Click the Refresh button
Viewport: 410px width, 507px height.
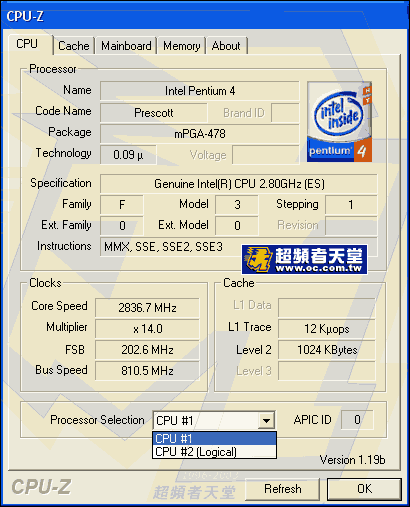pos(283,489)
